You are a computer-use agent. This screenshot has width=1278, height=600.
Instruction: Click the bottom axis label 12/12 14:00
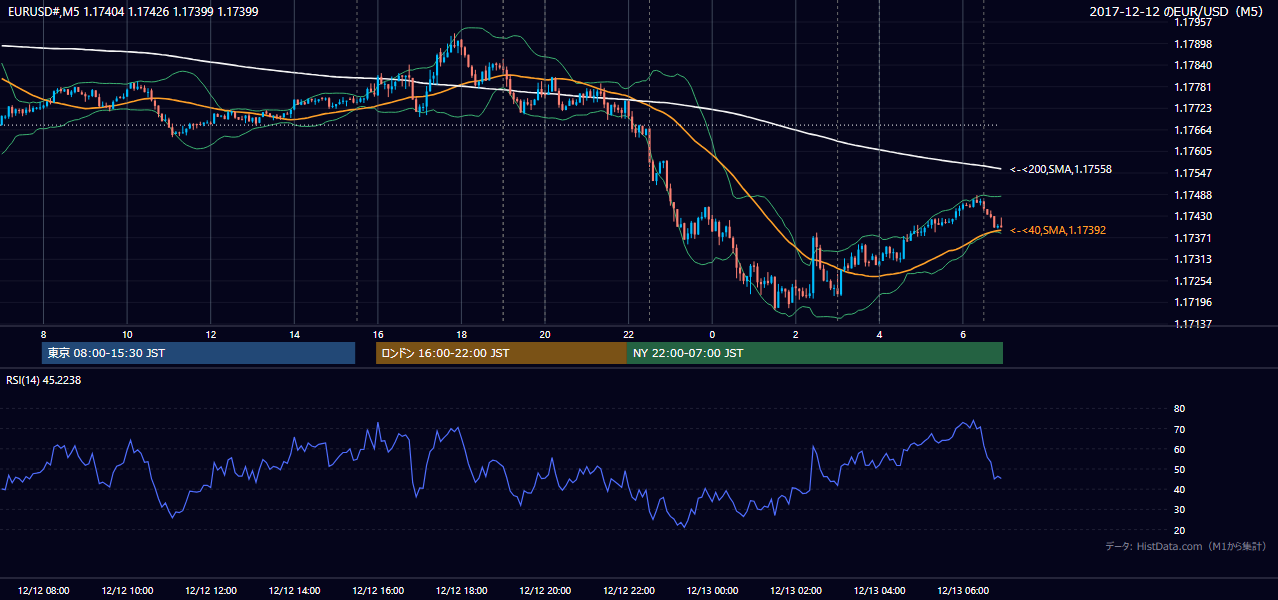click(x=295, y=591)
